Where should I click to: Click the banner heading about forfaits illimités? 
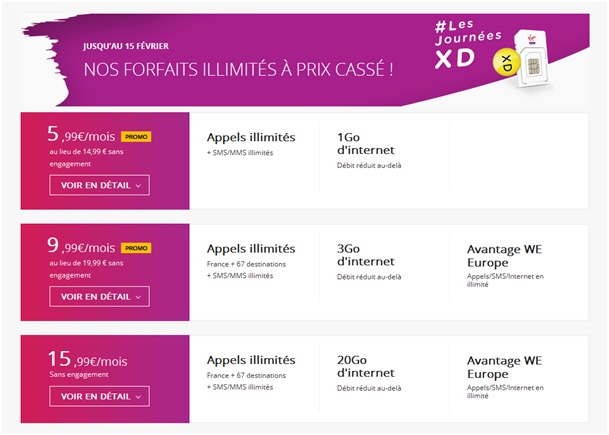pyautogui.click(x=236, y=70)
